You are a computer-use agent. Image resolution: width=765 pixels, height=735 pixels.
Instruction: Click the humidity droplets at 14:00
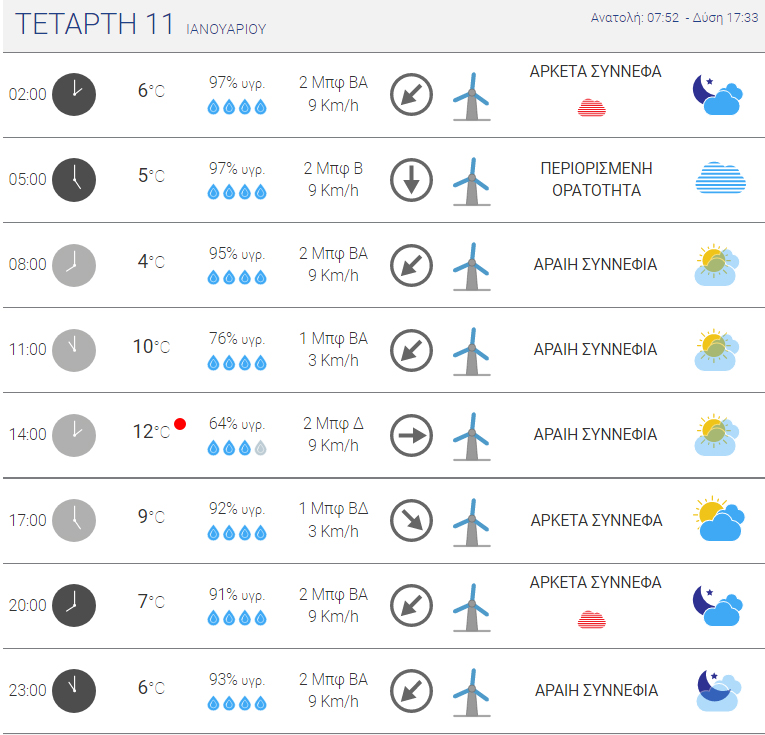[x=237, y=448]
